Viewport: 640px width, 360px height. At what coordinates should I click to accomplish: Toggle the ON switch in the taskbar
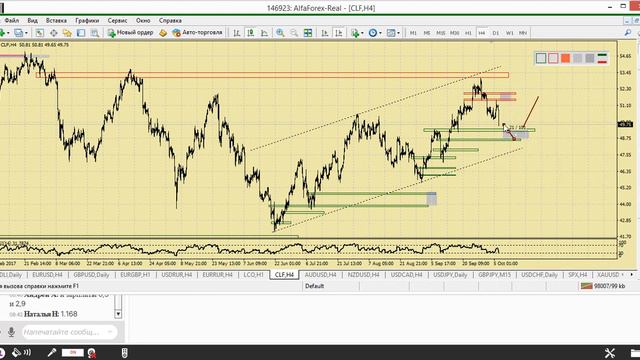coord(73,352)
